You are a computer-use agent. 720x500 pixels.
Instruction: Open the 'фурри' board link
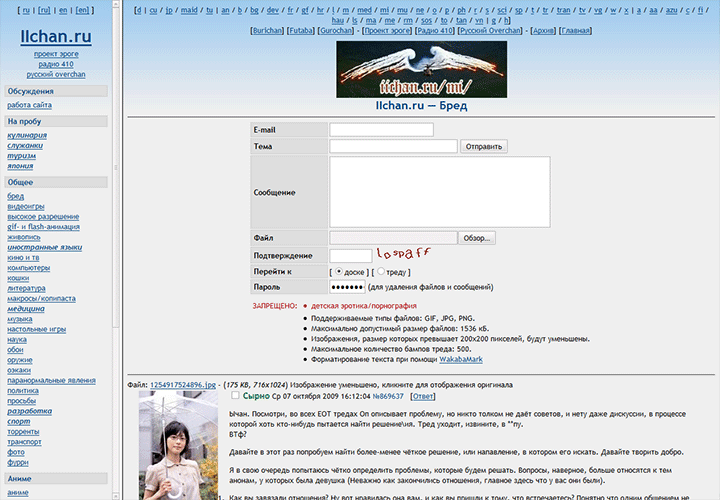(18, 462)
